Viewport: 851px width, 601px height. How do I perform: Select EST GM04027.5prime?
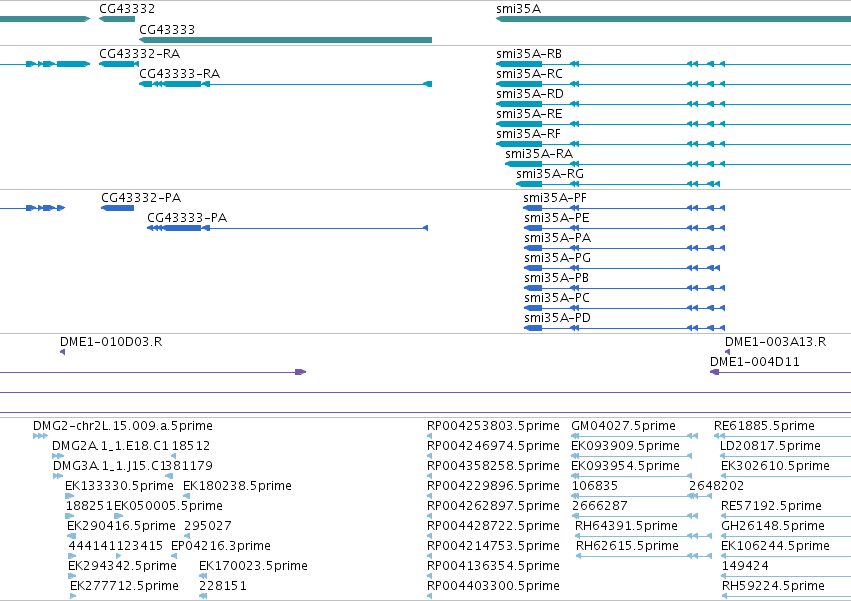point(623,426)
